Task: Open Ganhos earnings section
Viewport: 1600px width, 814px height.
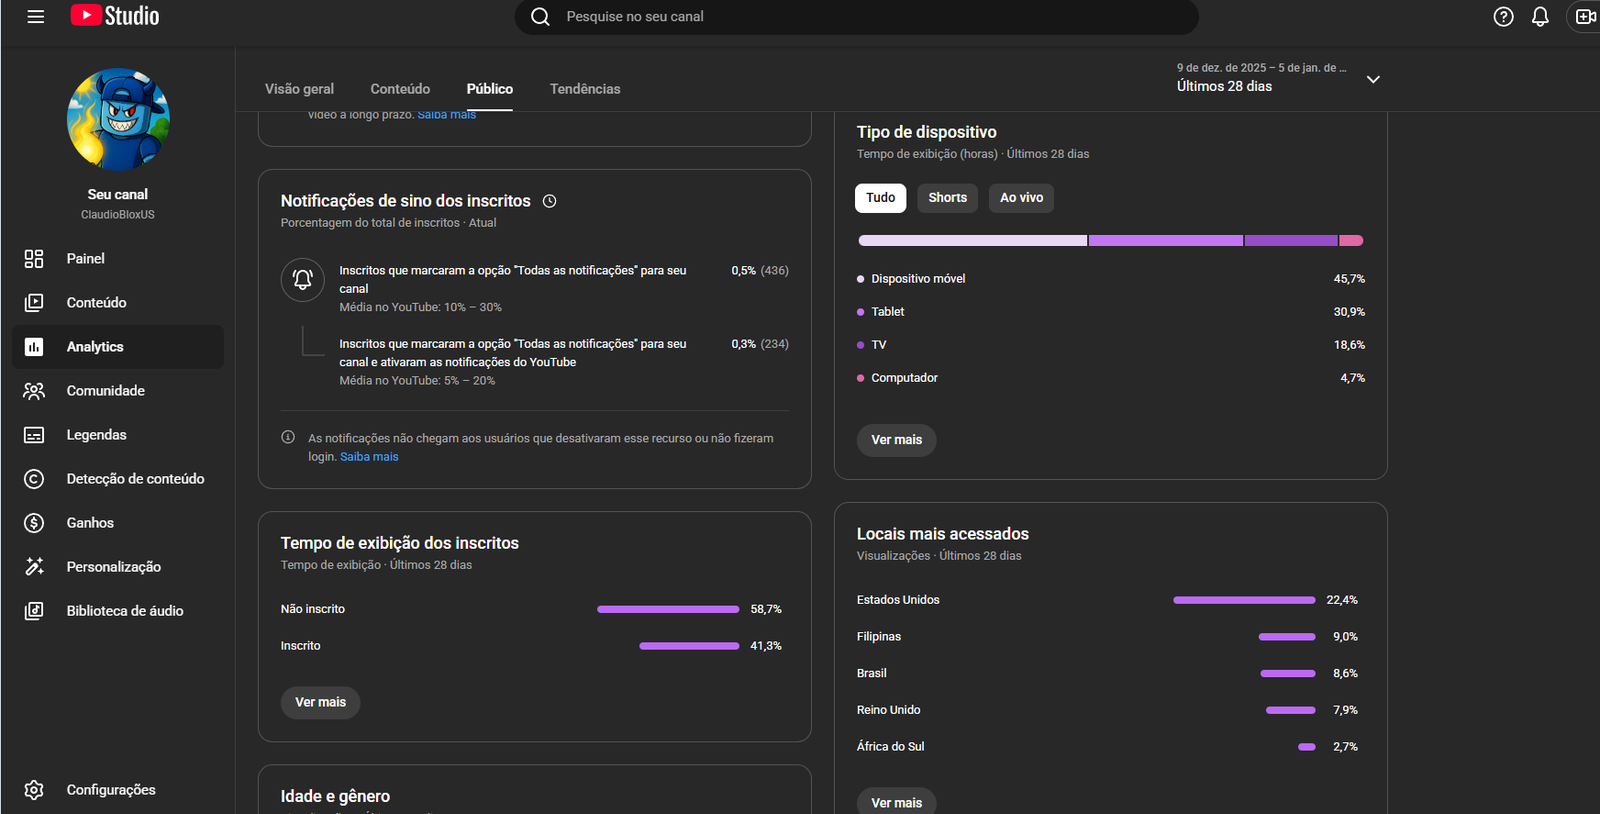Action: 90,523
